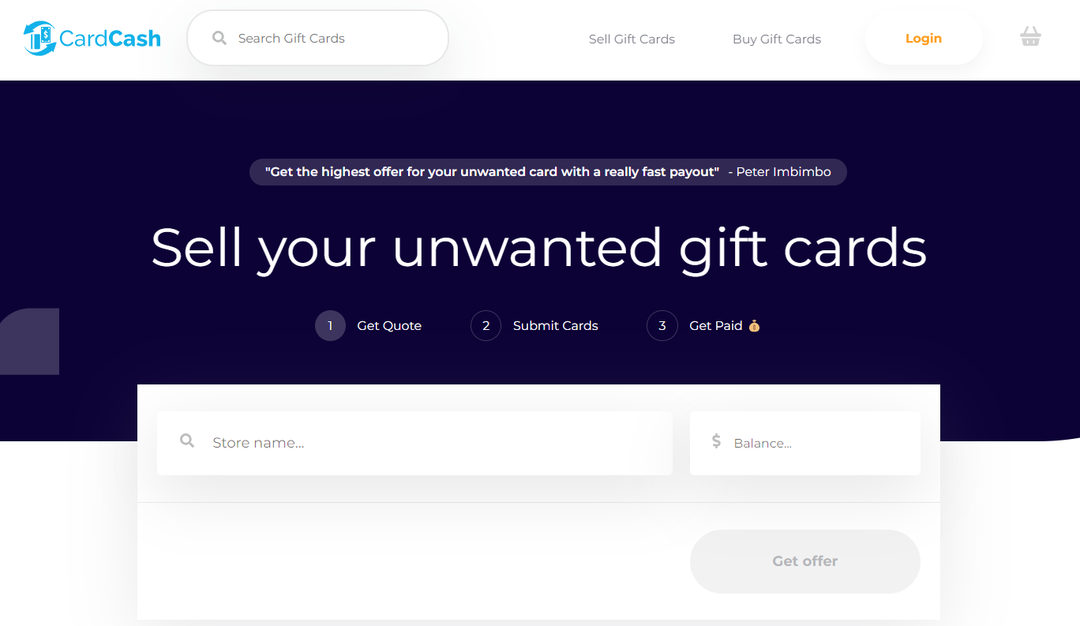This screenshot has height=626, width=1080.
Task: Click the Balance input field
Action: tap(810, 441)
